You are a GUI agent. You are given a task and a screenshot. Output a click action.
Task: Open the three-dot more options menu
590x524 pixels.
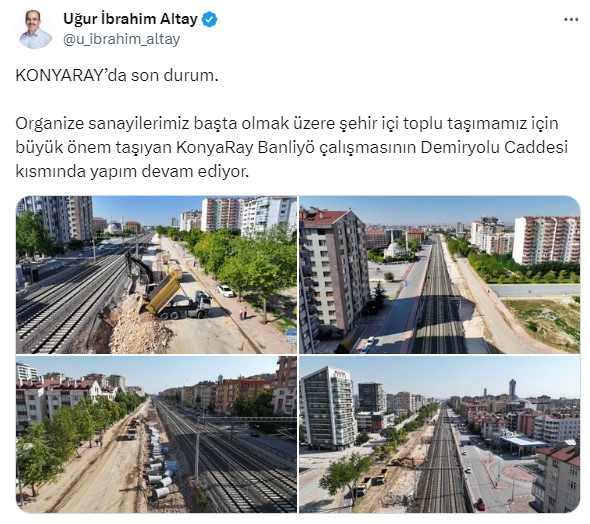coord(571,20)
